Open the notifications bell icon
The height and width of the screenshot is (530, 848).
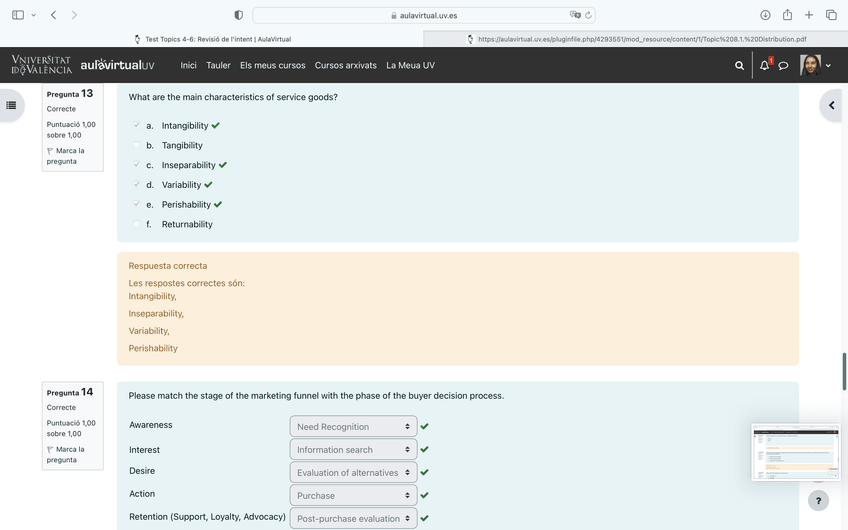click(765, 65)
